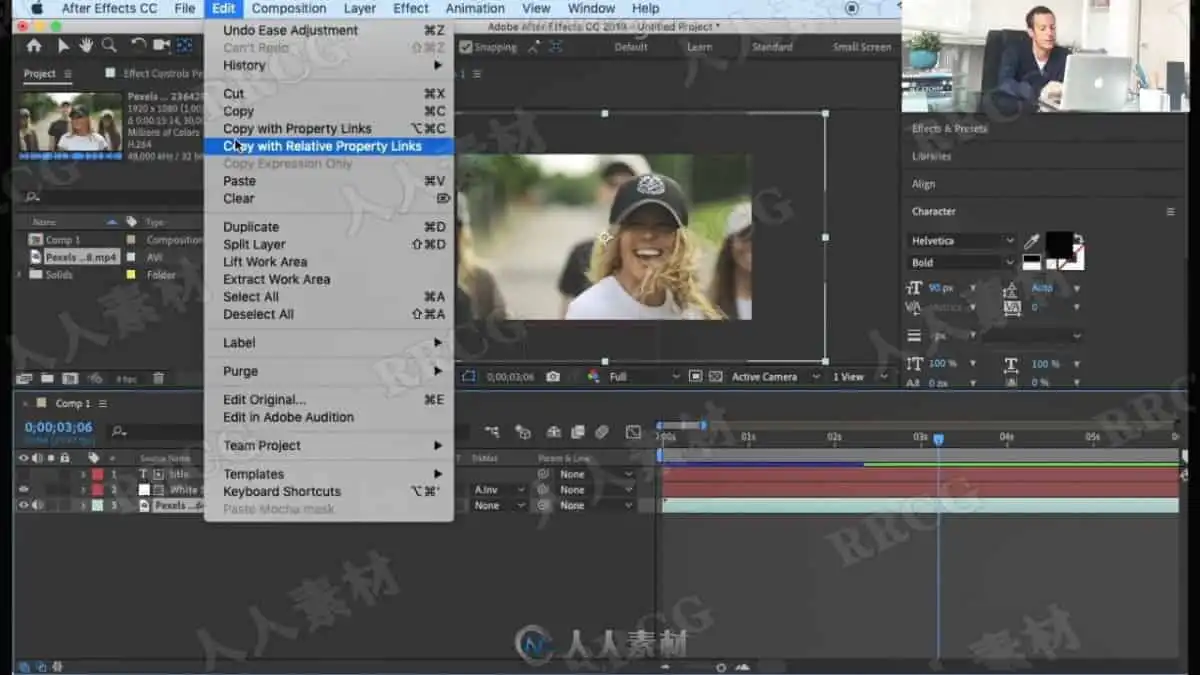This screenshot has height=675, width=1200.
Task: Open the Full resolution dropdown
Action: pos(644,377)
